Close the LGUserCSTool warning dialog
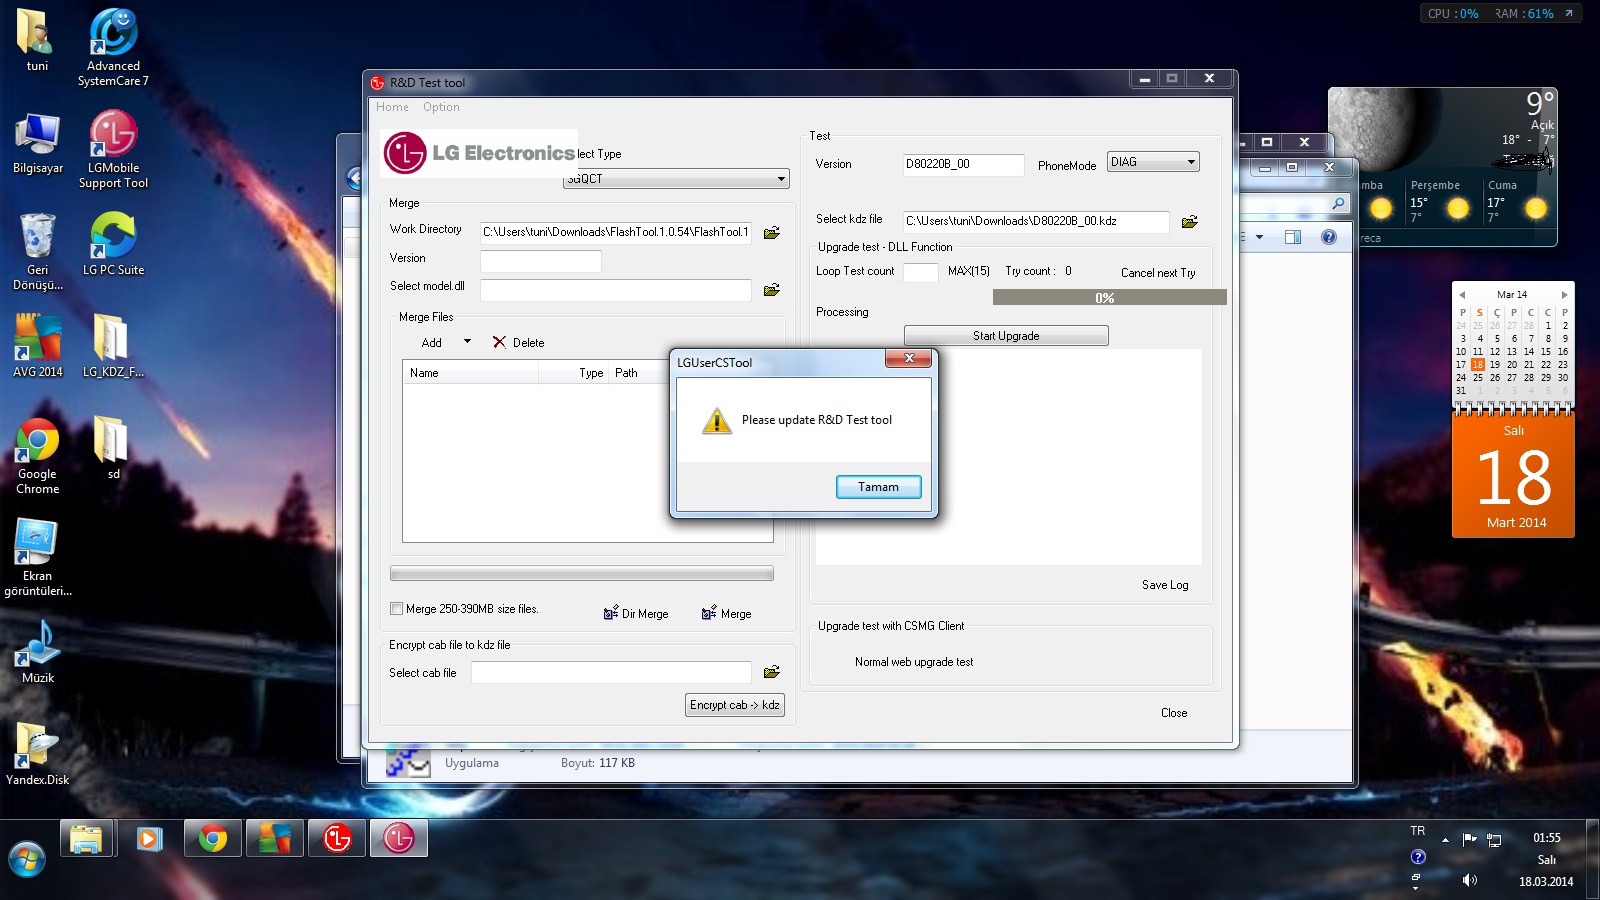The height and width of the screenshot is (900, 1600). (909, 358)
